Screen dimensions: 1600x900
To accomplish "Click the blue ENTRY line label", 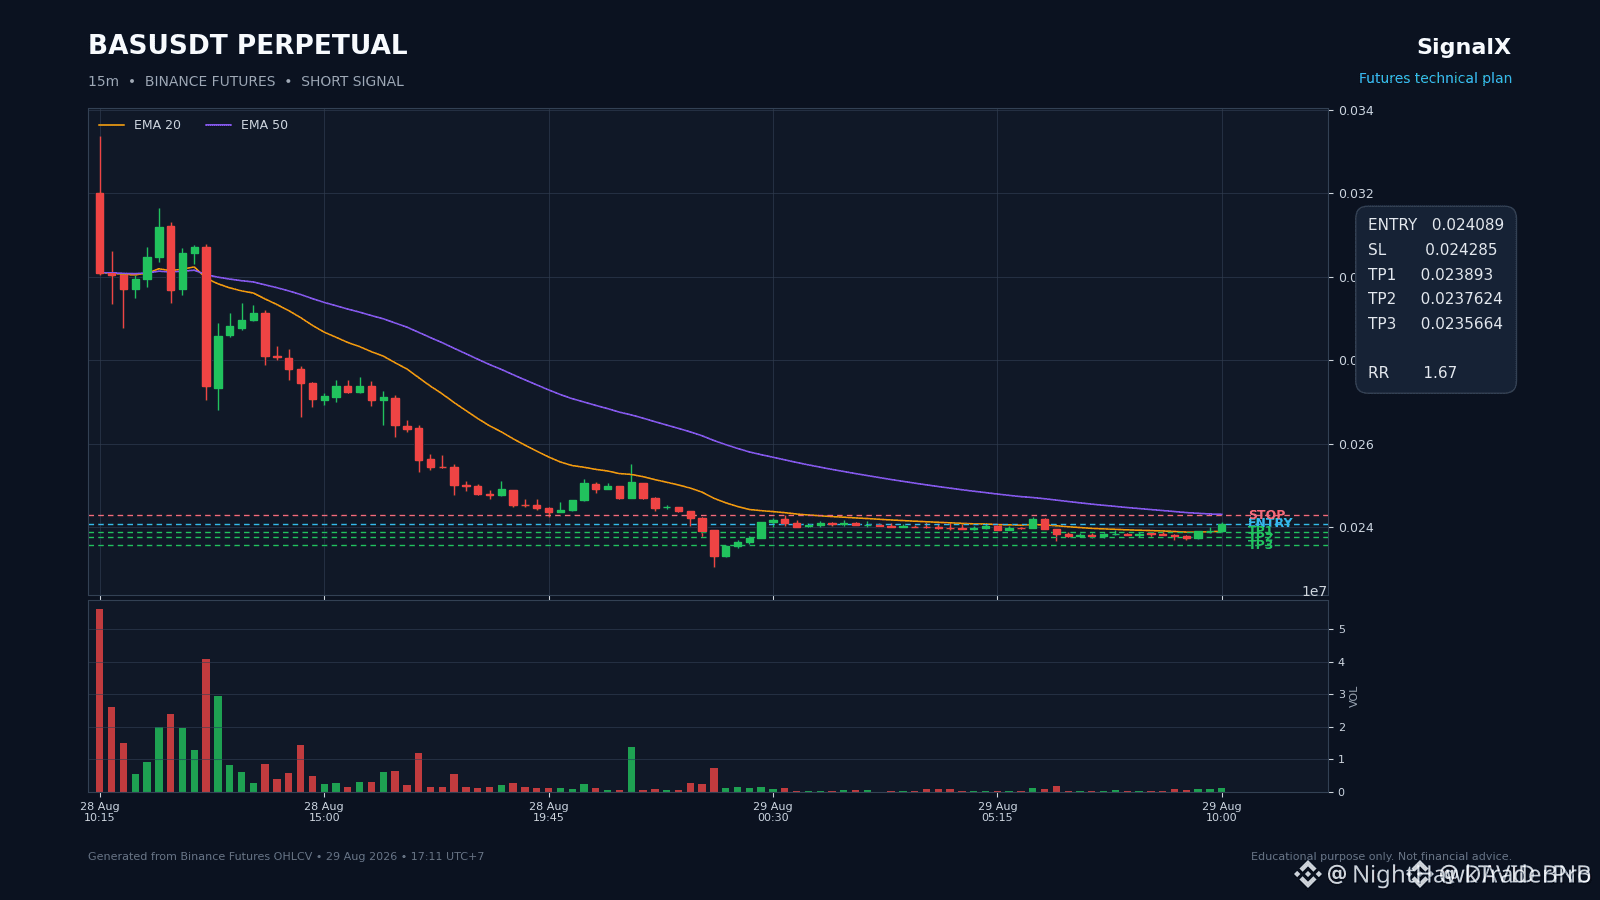I will (1270, 523).
